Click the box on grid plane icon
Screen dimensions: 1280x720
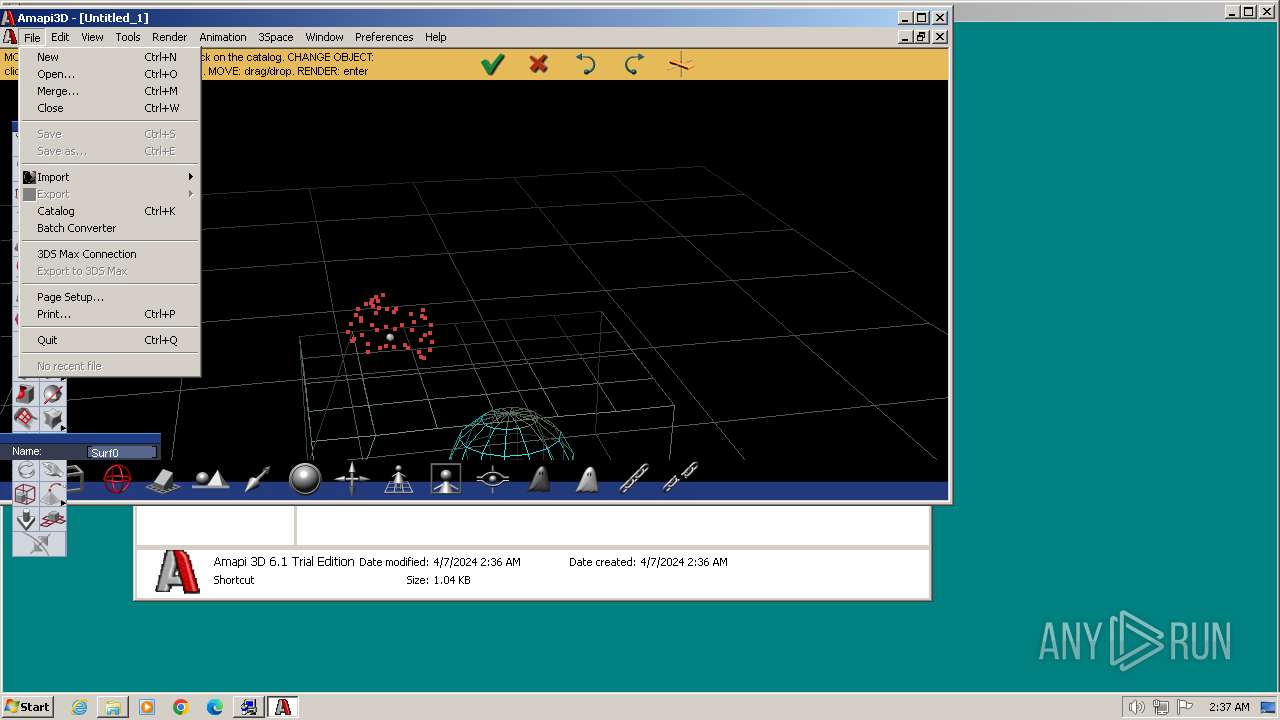click(163, 481)
